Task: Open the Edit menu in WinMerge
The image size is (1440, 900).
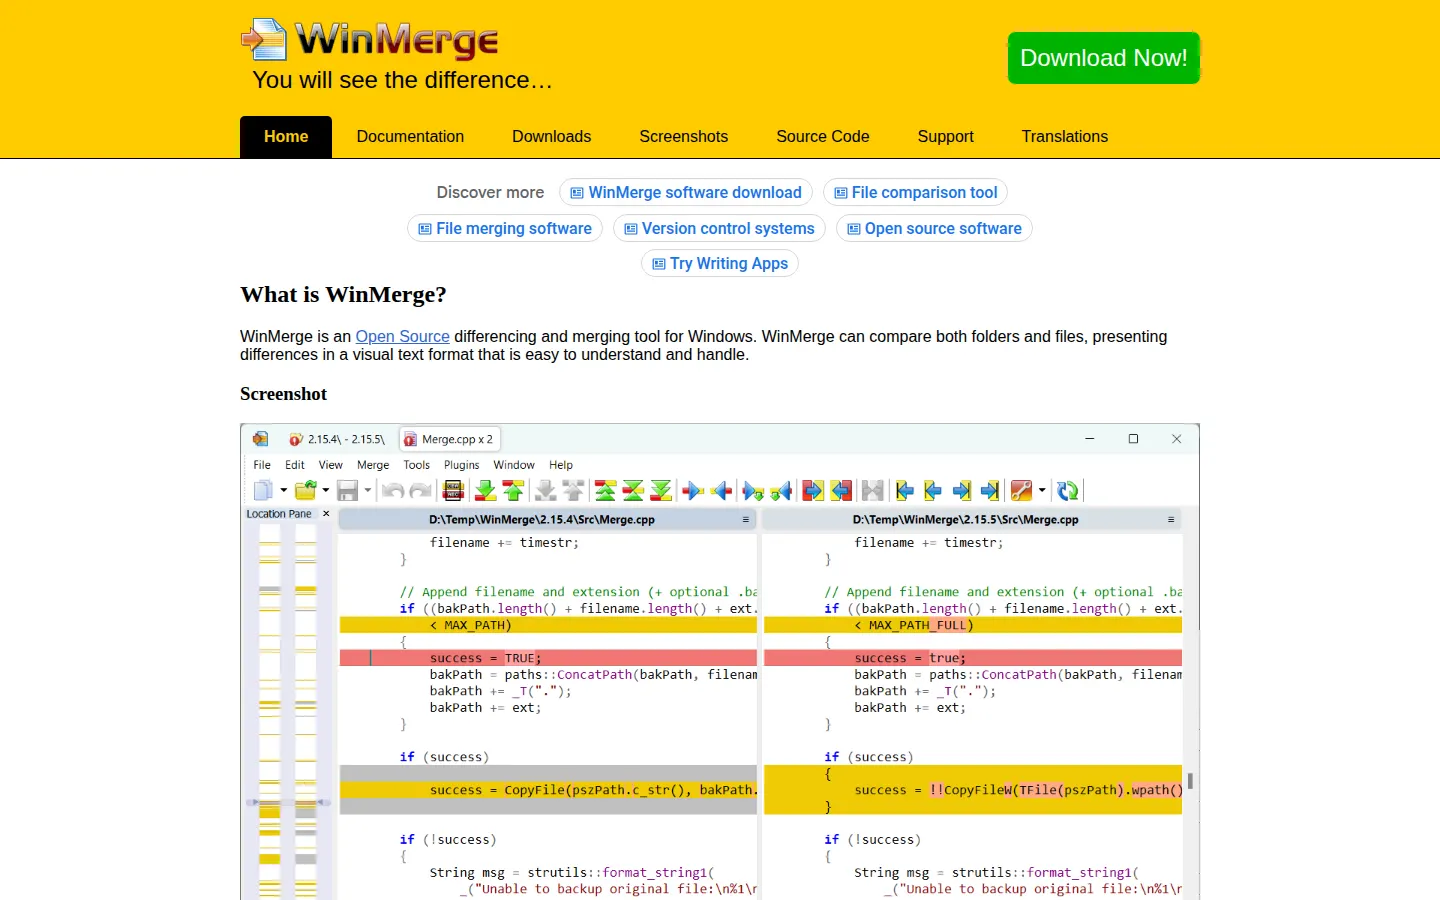Action: pyautogui.click(x=294, y=465)
